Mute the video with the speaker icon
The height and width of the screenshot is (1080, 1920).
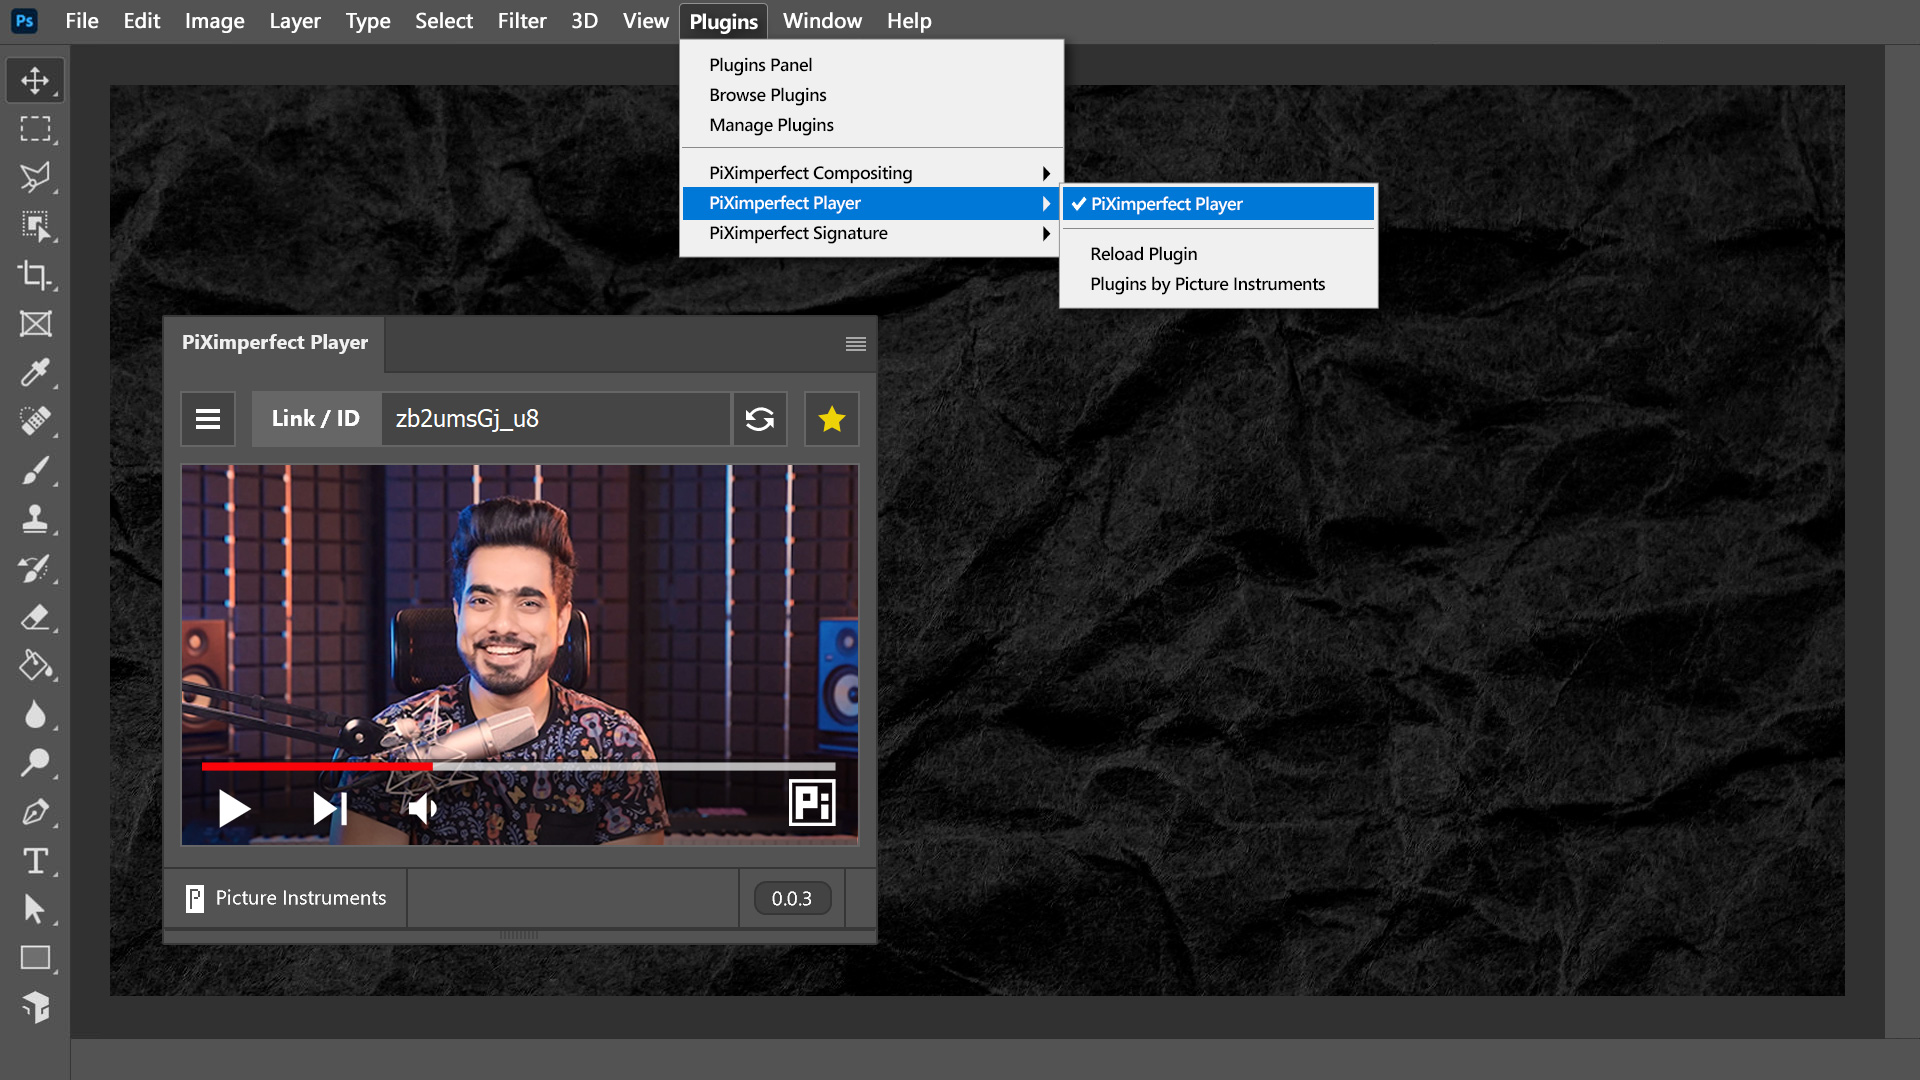423,808
